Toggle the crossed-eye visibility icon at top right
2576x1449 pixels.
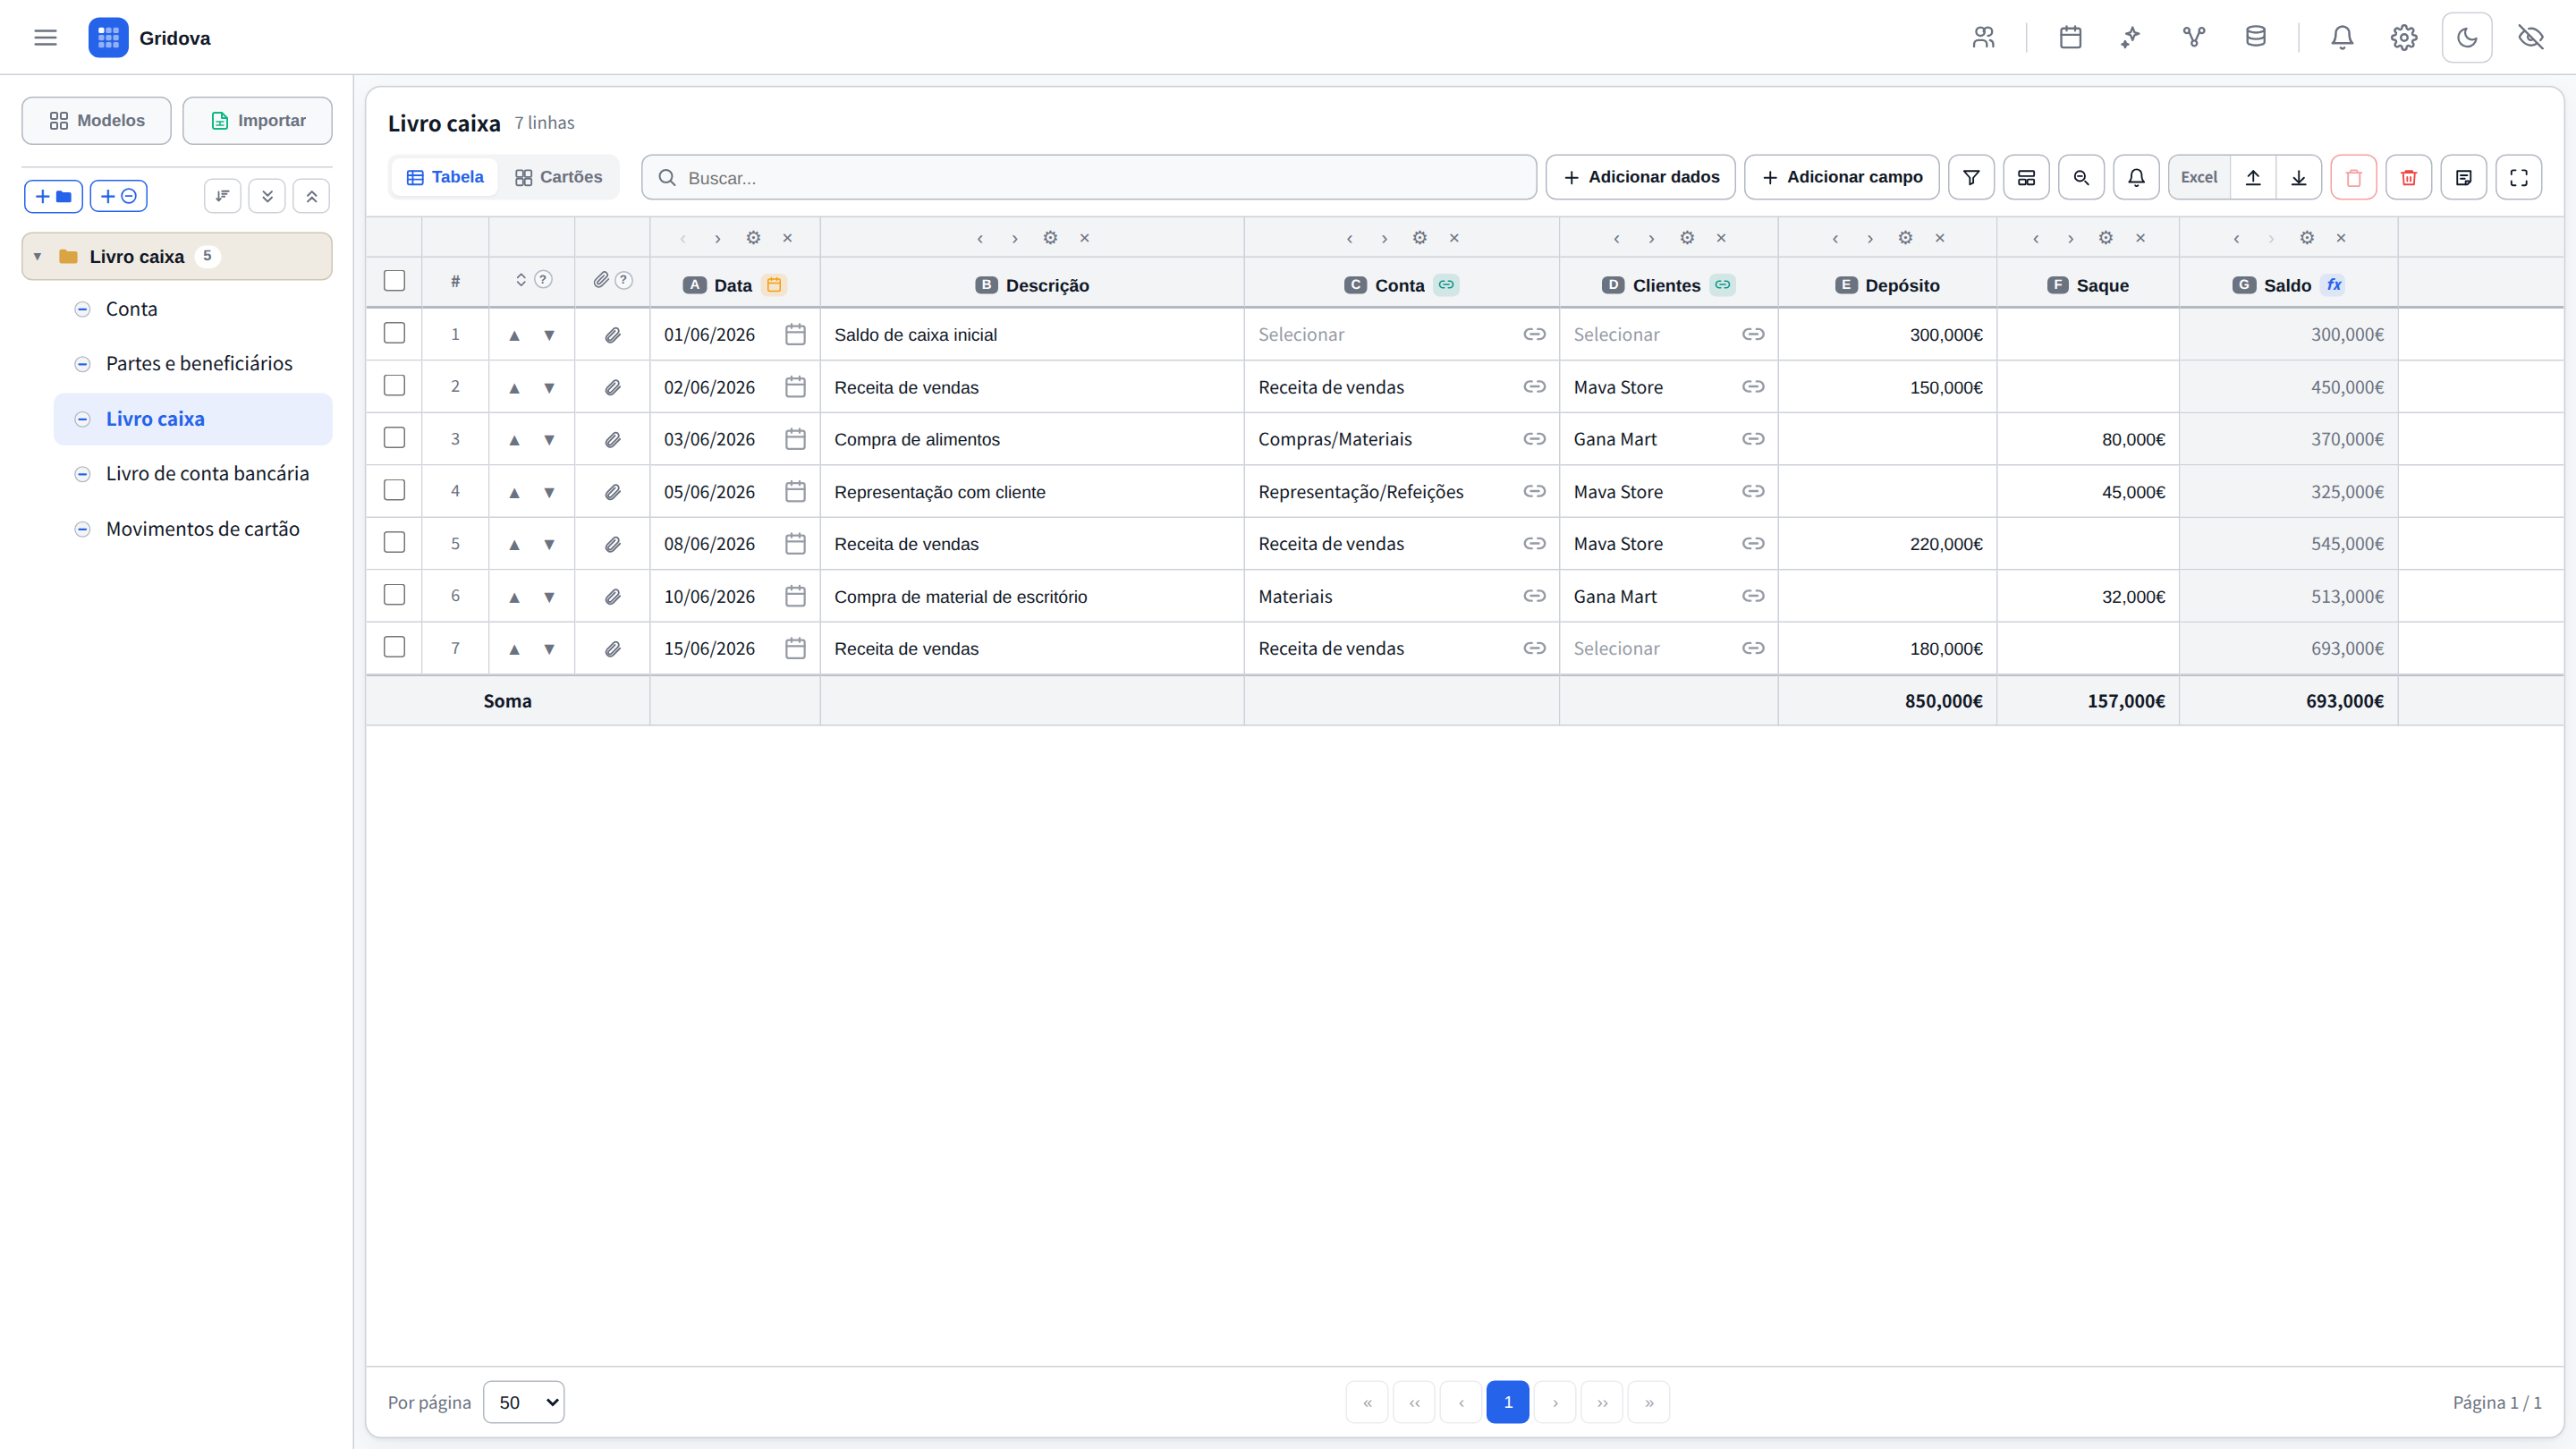tap(2530, 38)
